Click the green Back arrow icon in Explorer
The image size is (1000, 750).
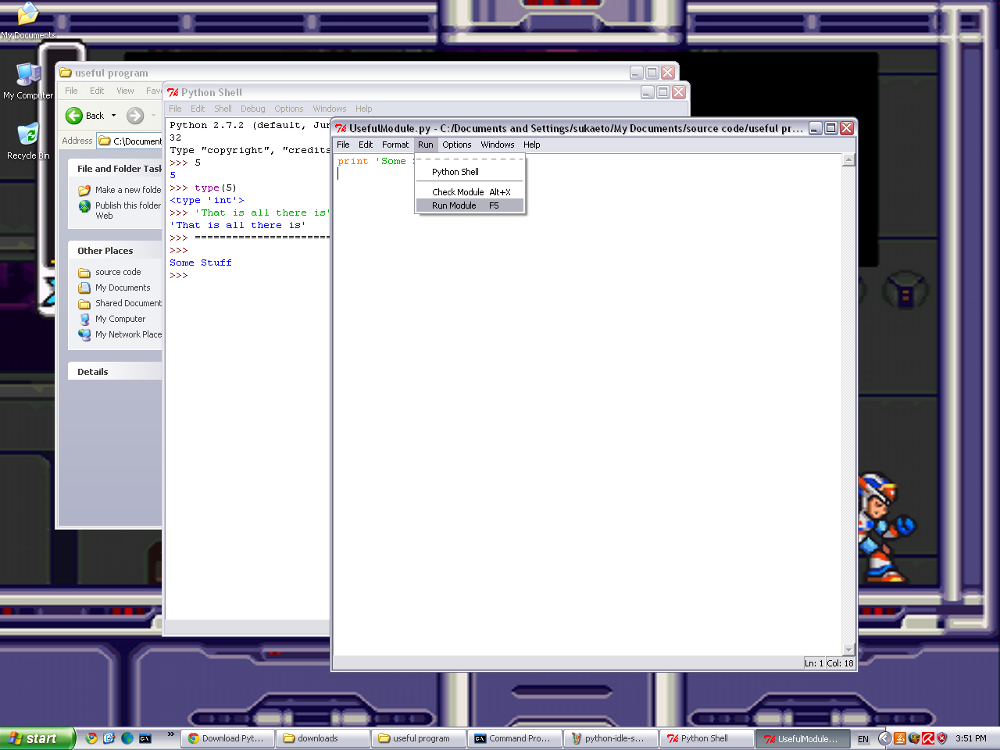click(x=74, y=116)
